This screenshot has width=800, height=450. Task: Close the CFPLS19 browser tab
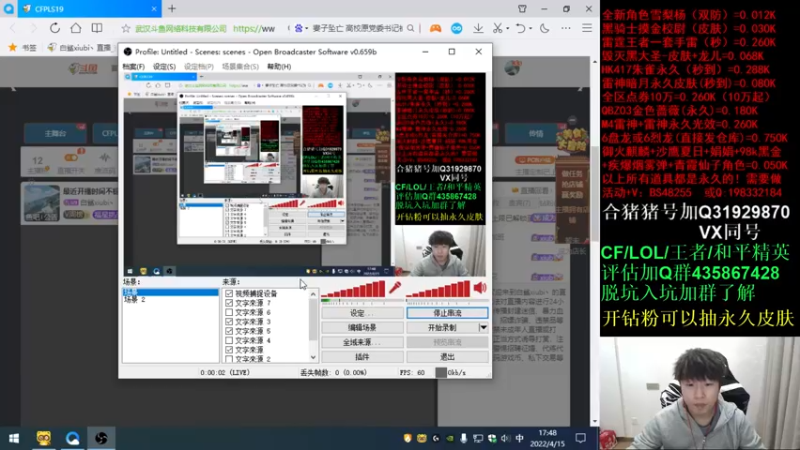point(154,9)
